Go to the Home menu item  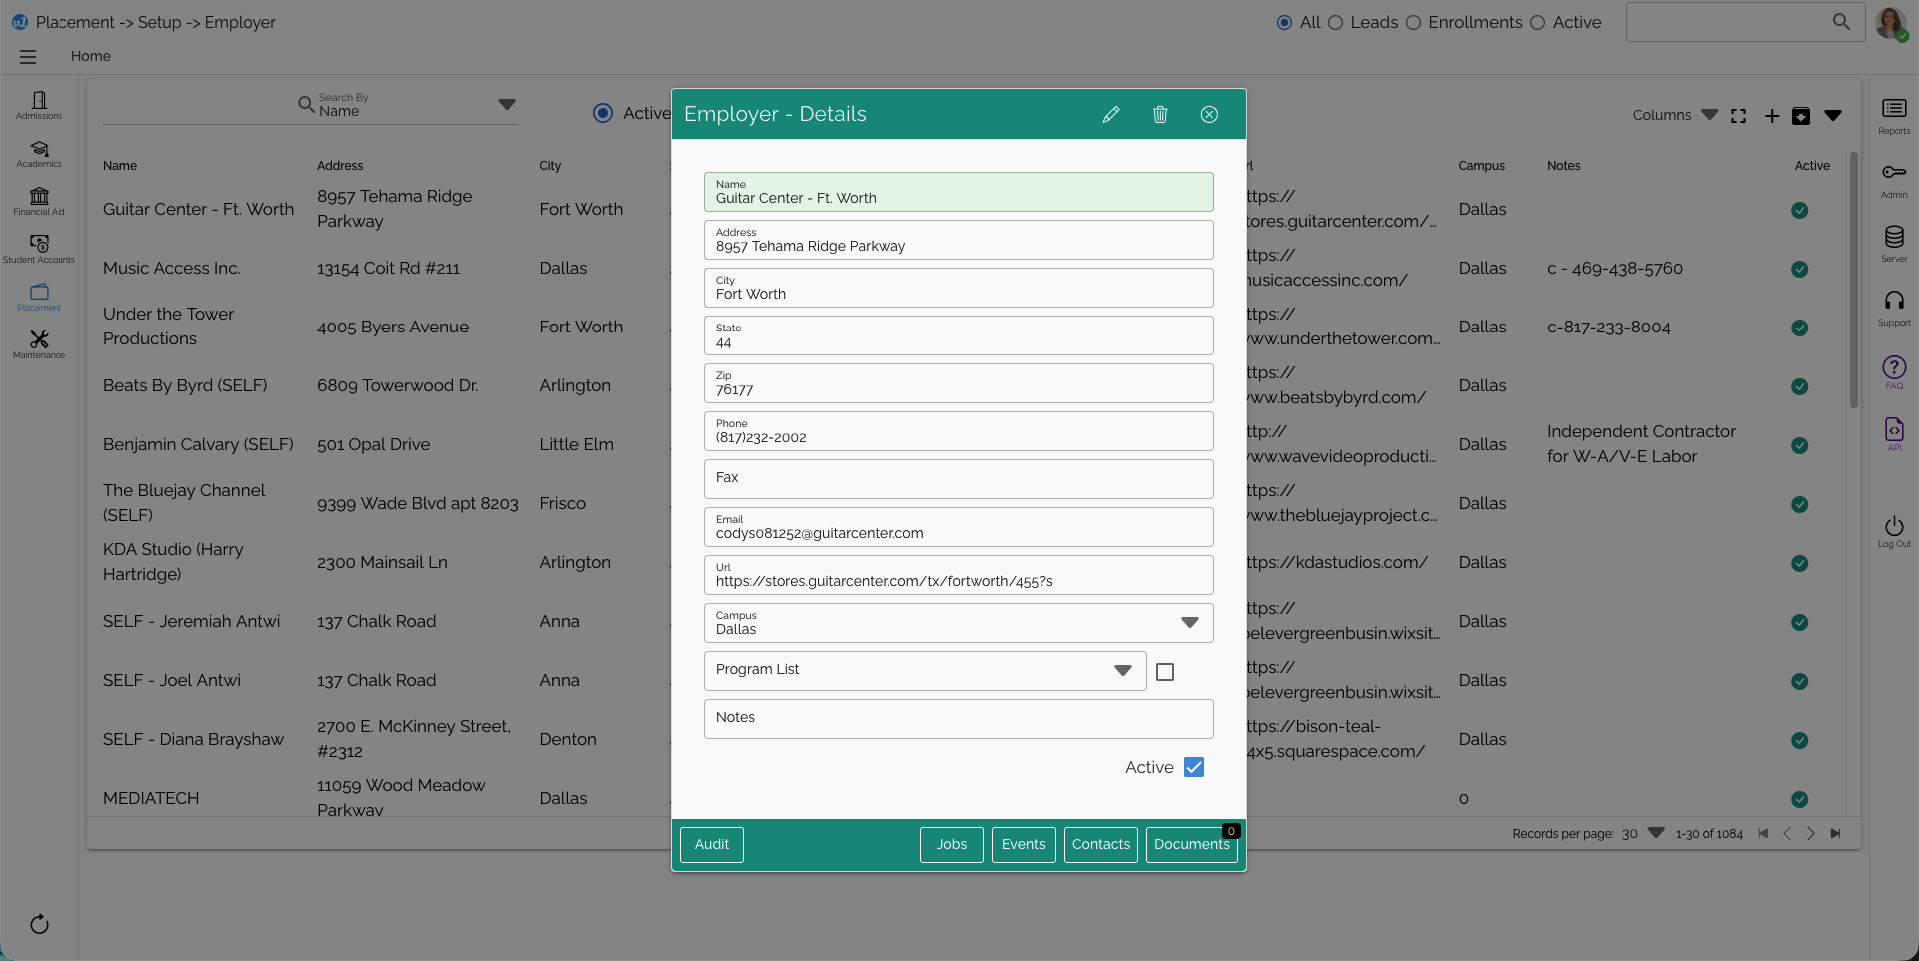91,57
